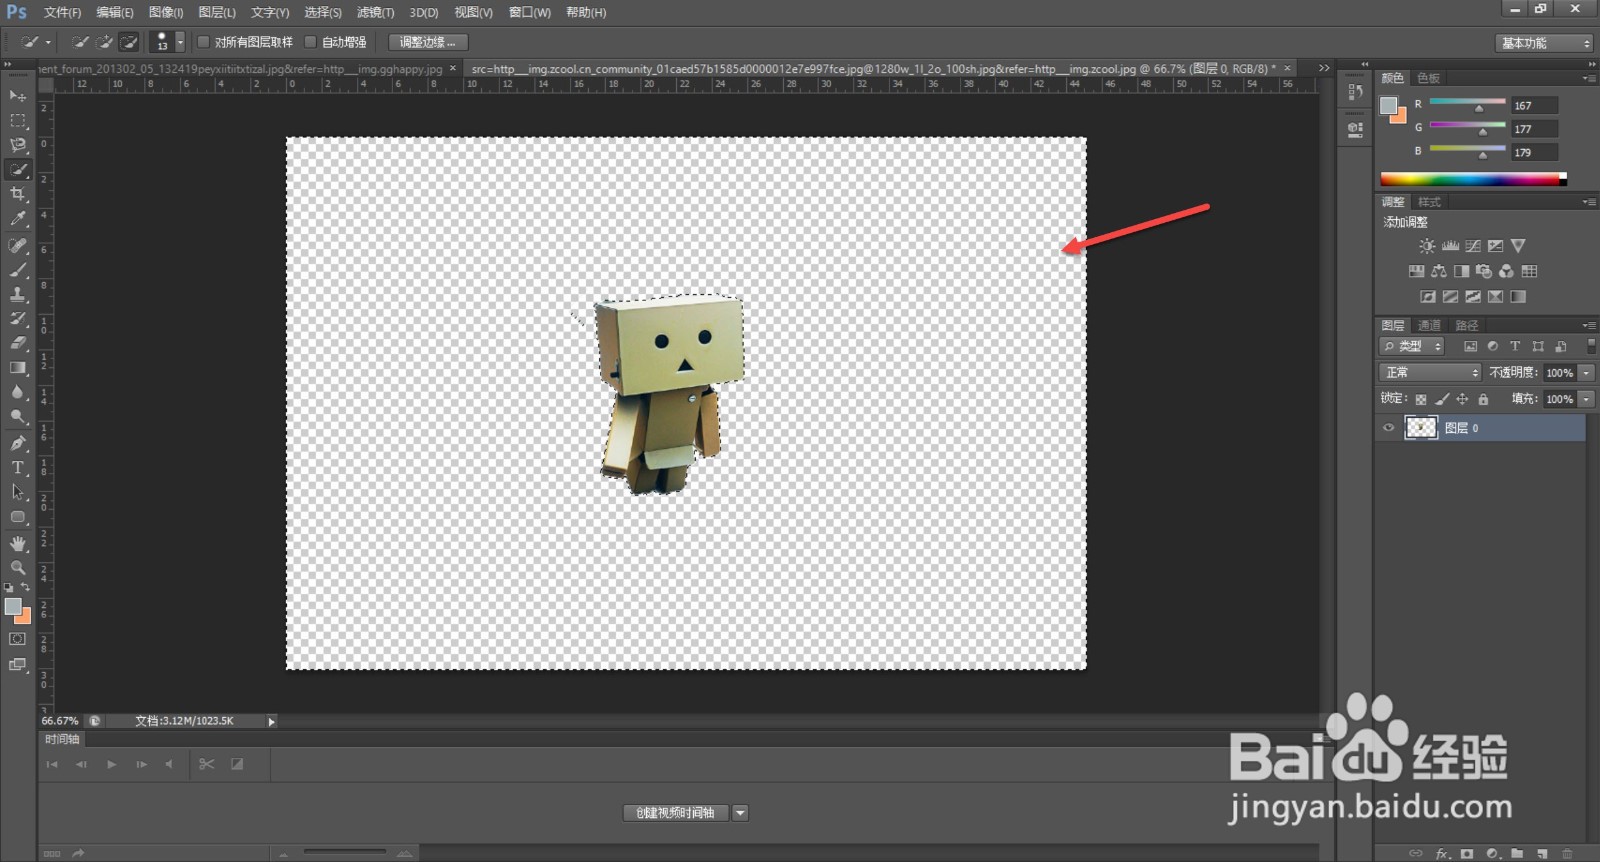
Task: Toggle lock image pixels brush icon
Action: pyautogui.click(x=1442, y=399)
